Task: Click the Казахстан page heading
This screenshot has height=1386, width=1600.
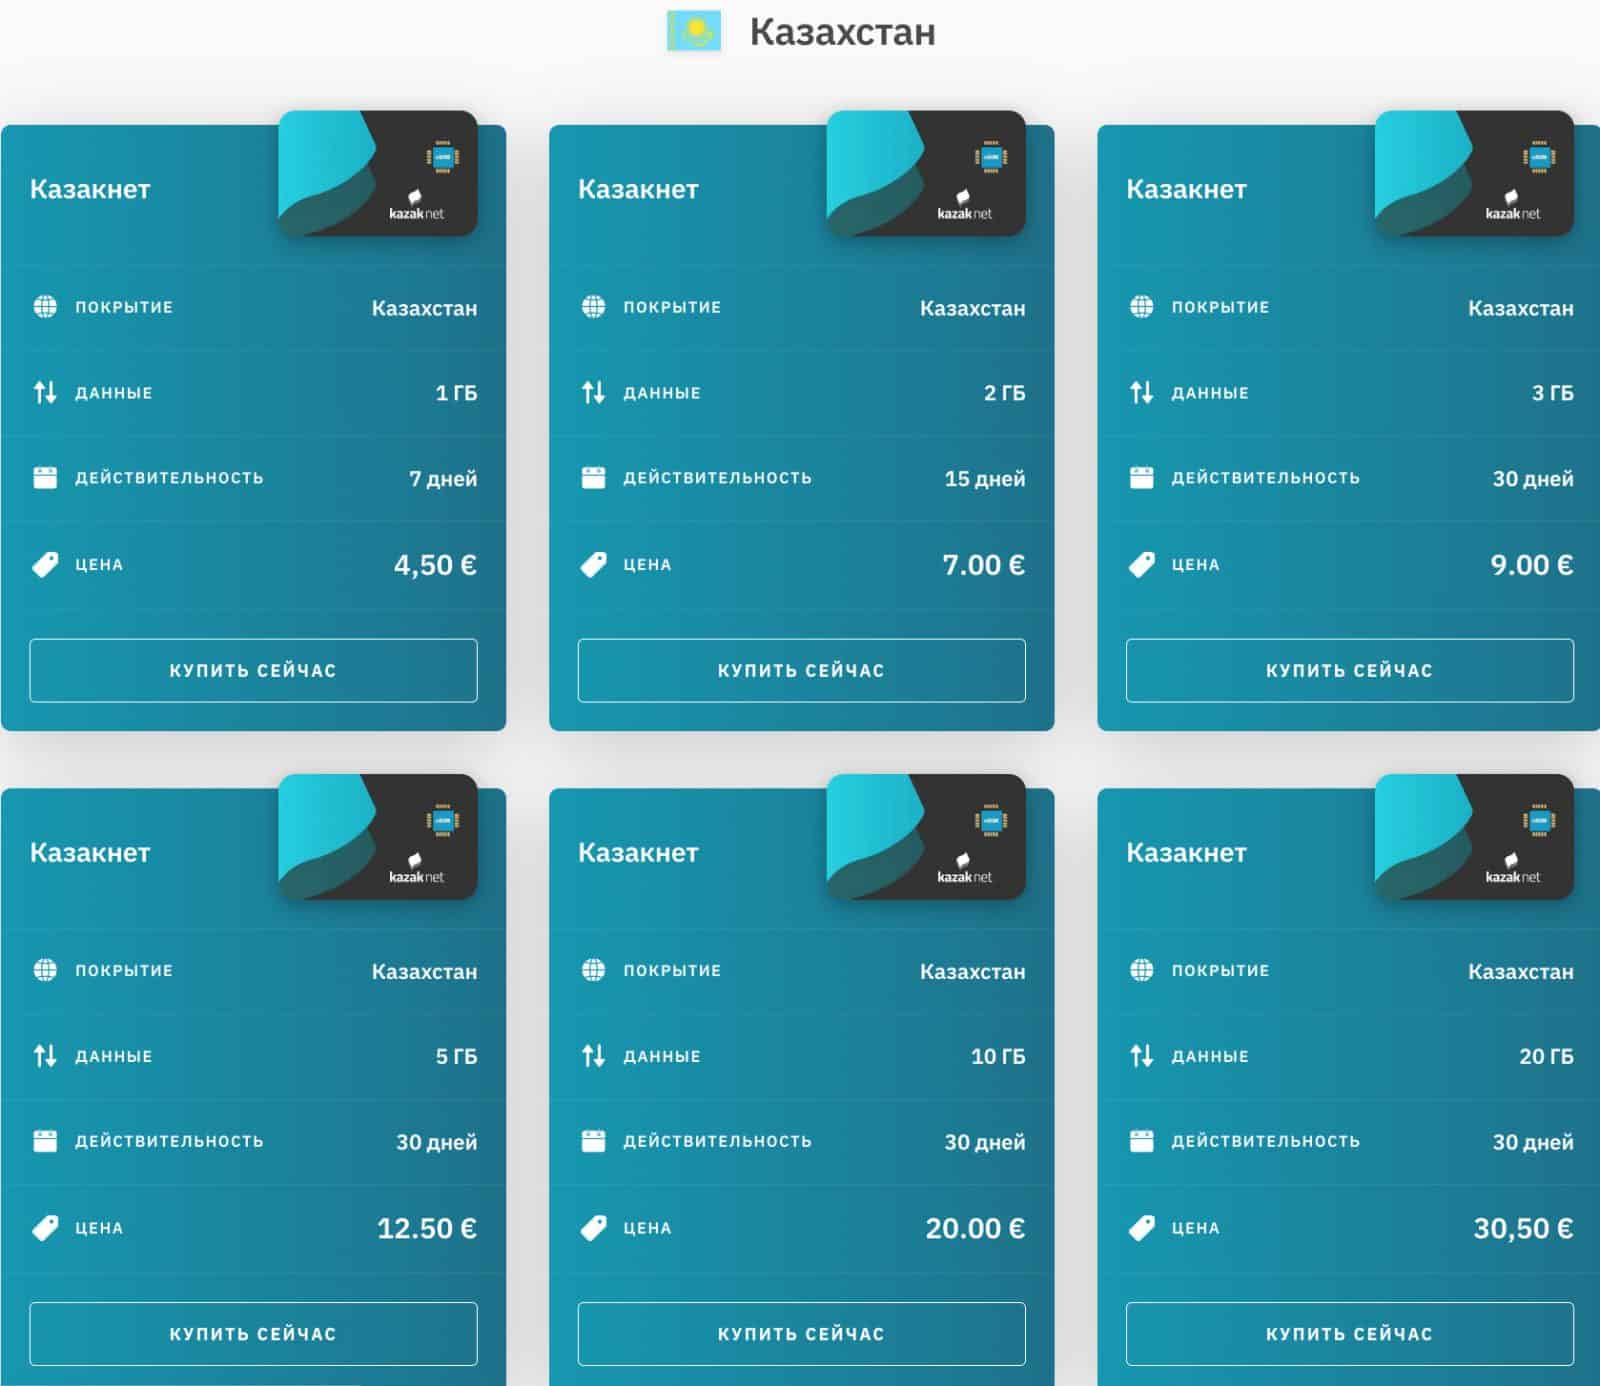Action: coord(842,32)
